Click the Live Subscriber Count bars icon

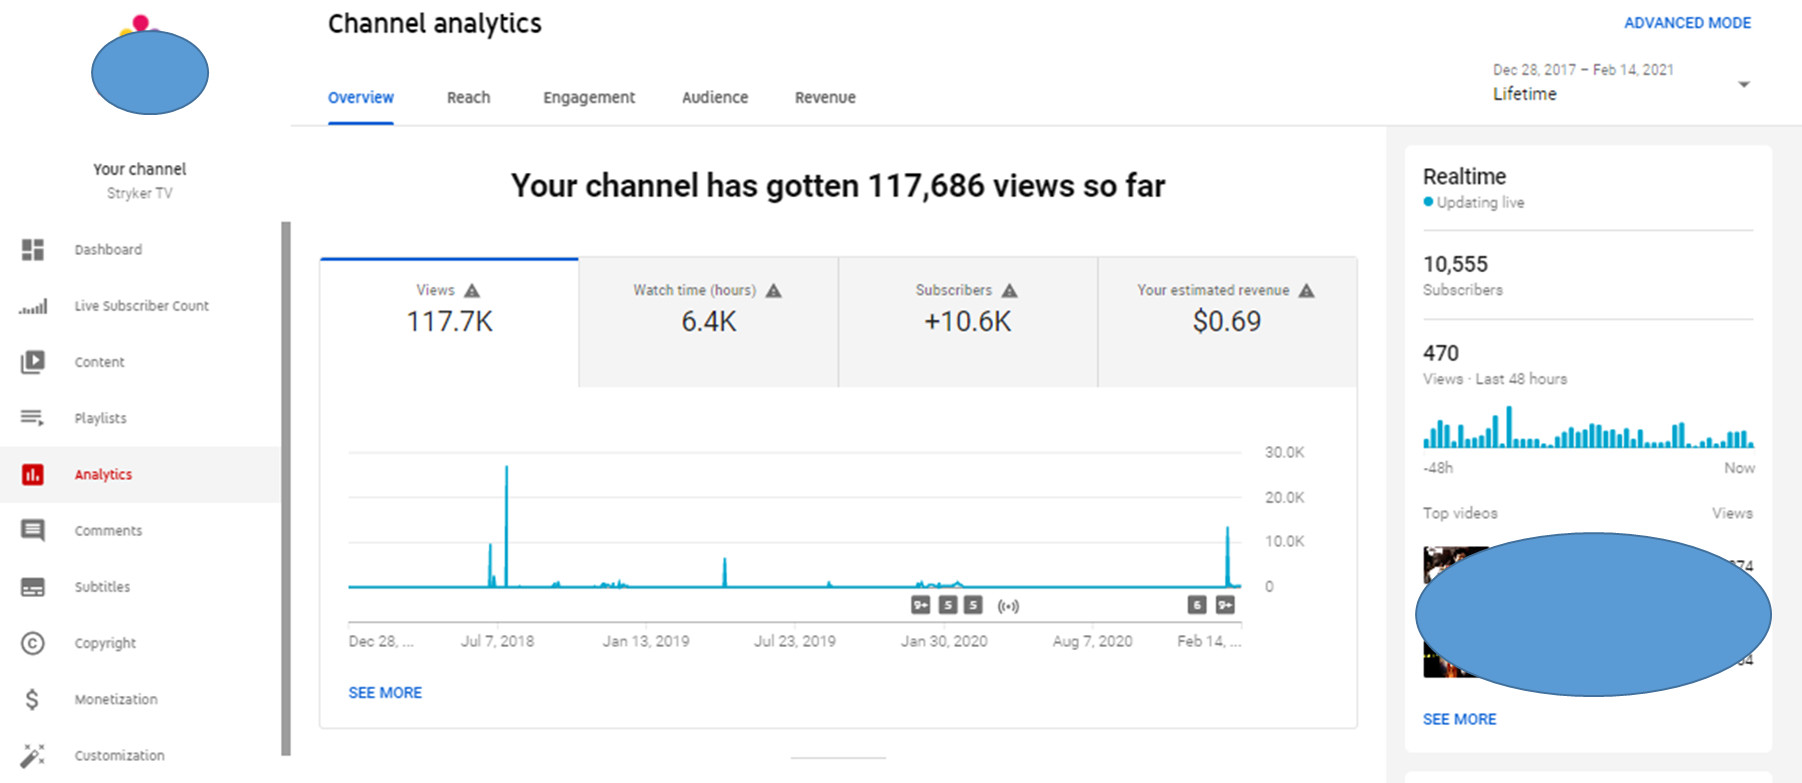pyautogui.click(x=33, y=306)
